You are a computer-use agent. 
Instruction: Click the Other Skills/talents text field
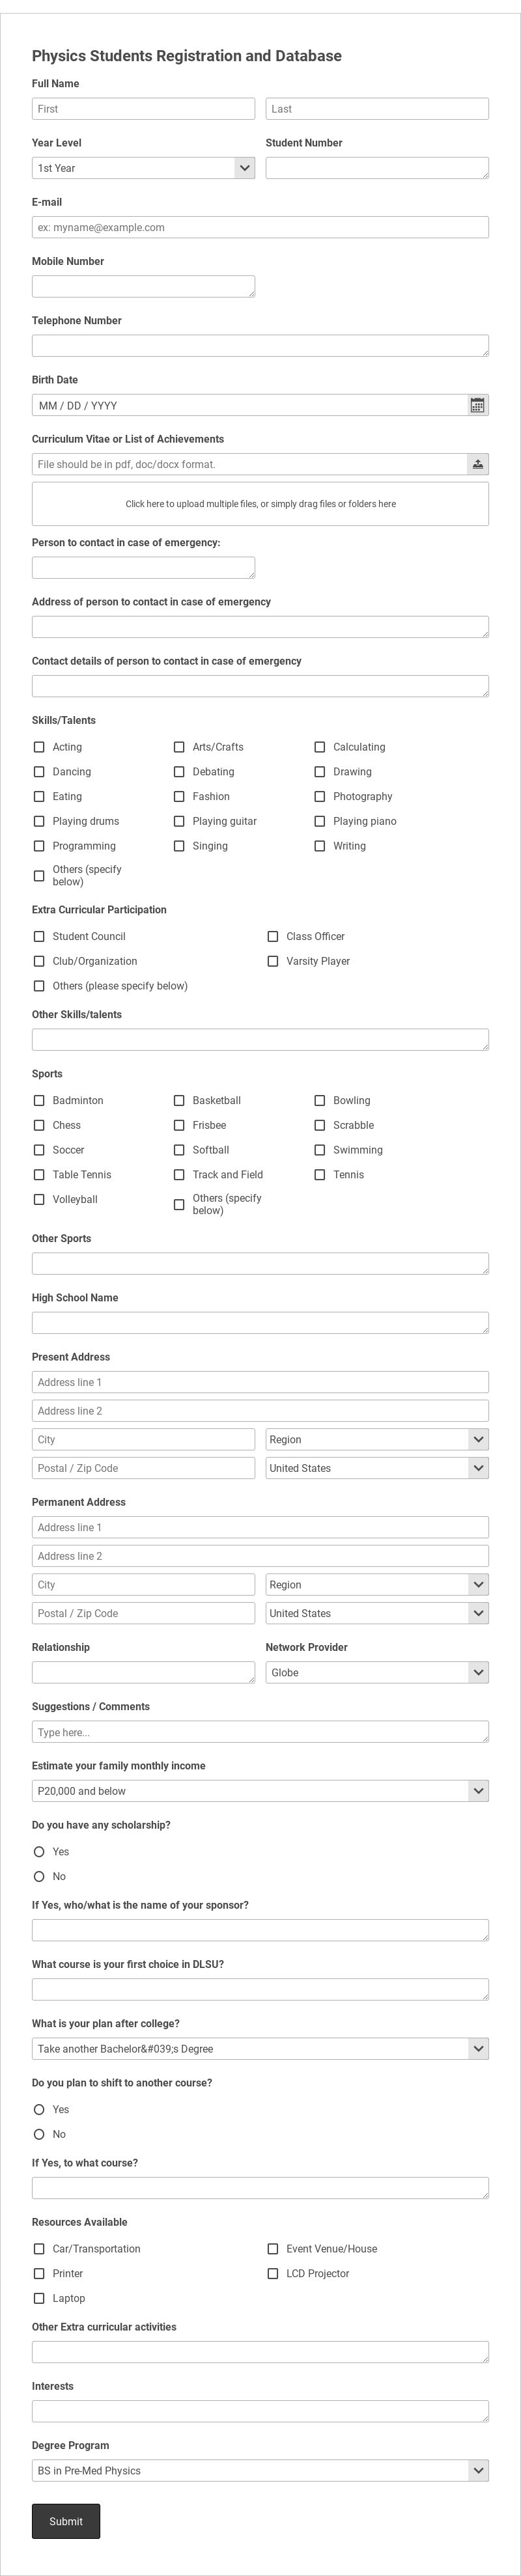260,1040
